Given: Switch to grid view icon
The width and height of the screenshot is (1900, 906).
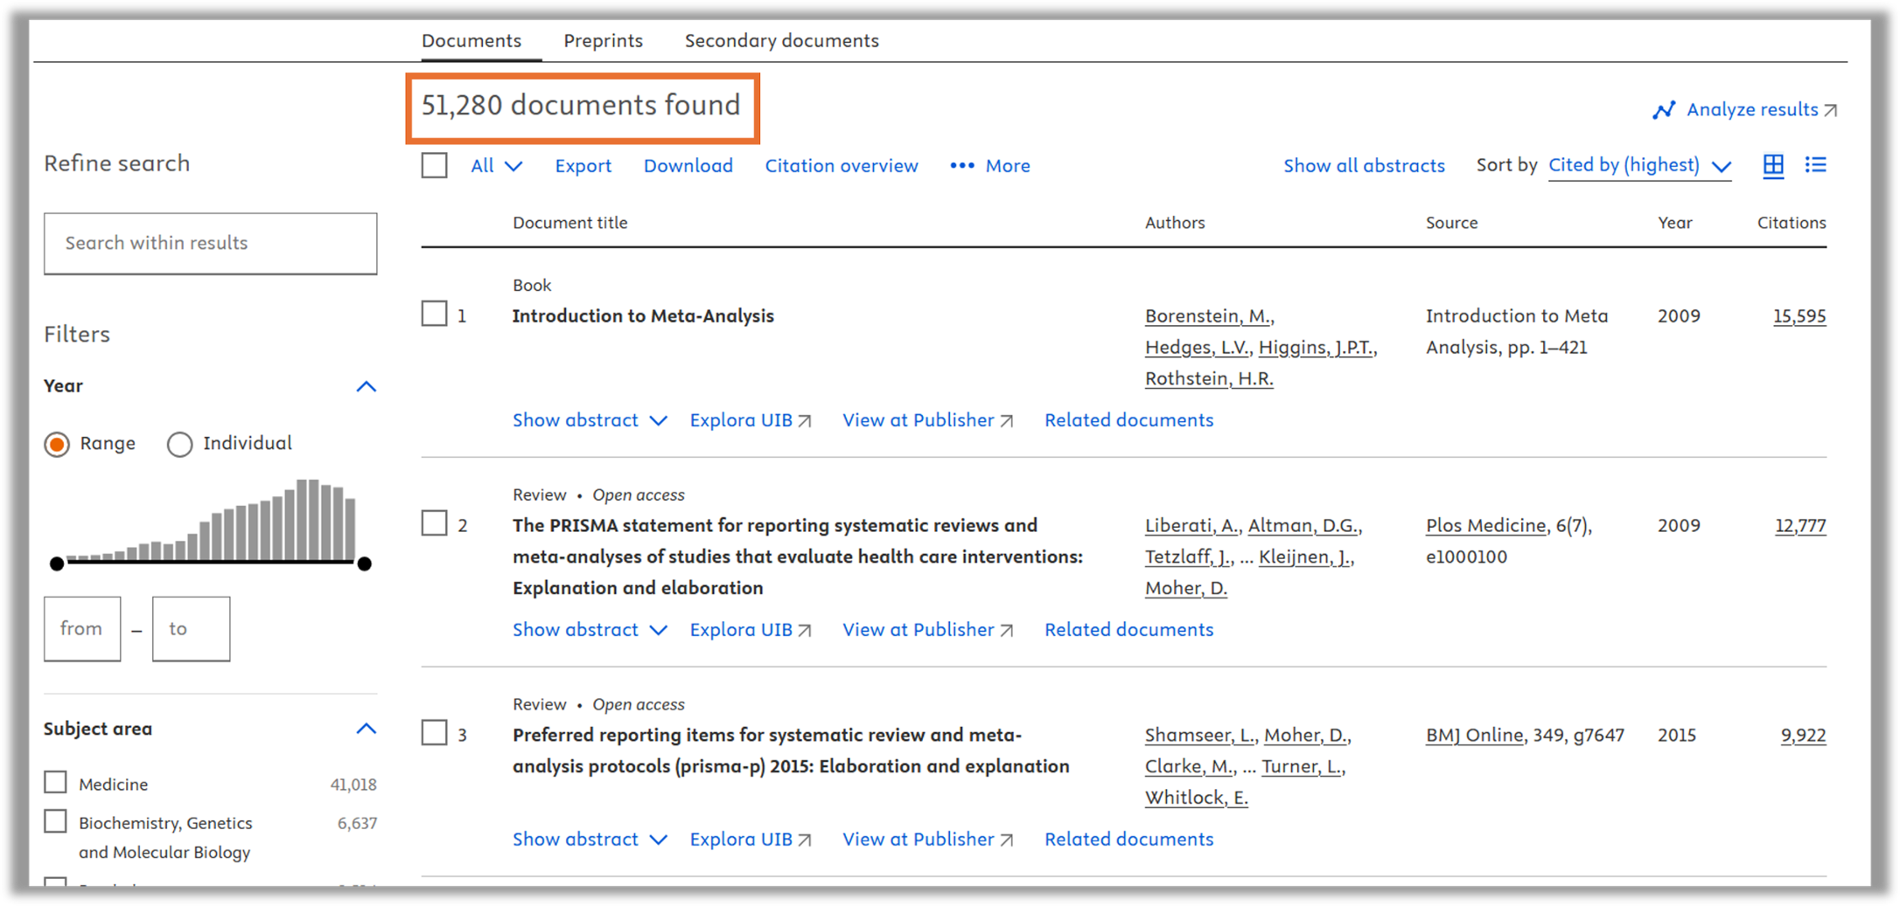Looking at the screenshot, I should 1773,166.
